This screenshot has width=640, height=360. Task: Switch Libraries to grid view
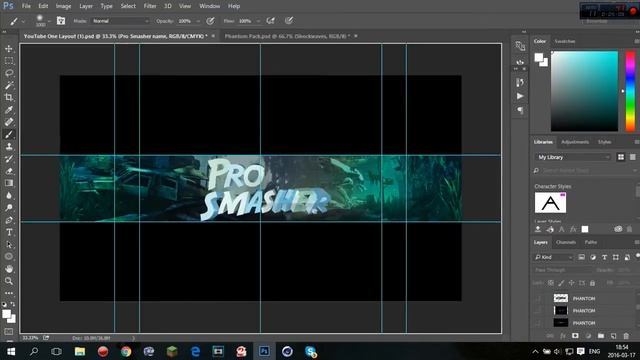pos(621,157)
